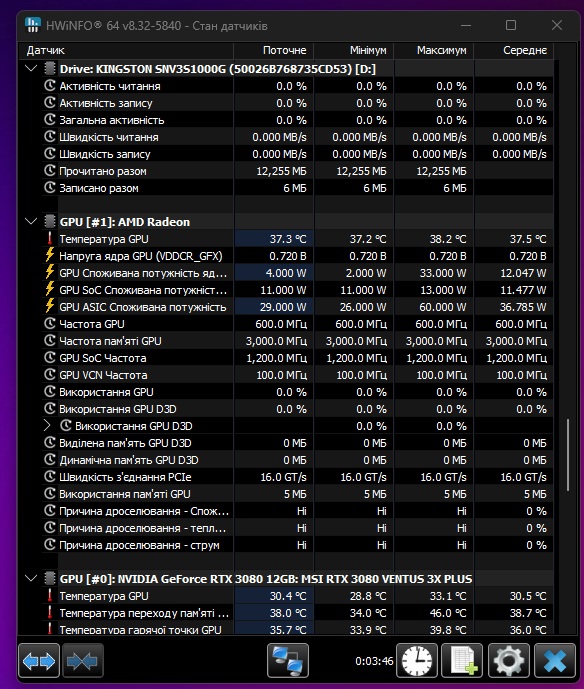The width and height of the screenshot is (584, 689).
Task: Collapse the GPU [#1]: AMD Radeon section
Action: (x=31, y=221)
